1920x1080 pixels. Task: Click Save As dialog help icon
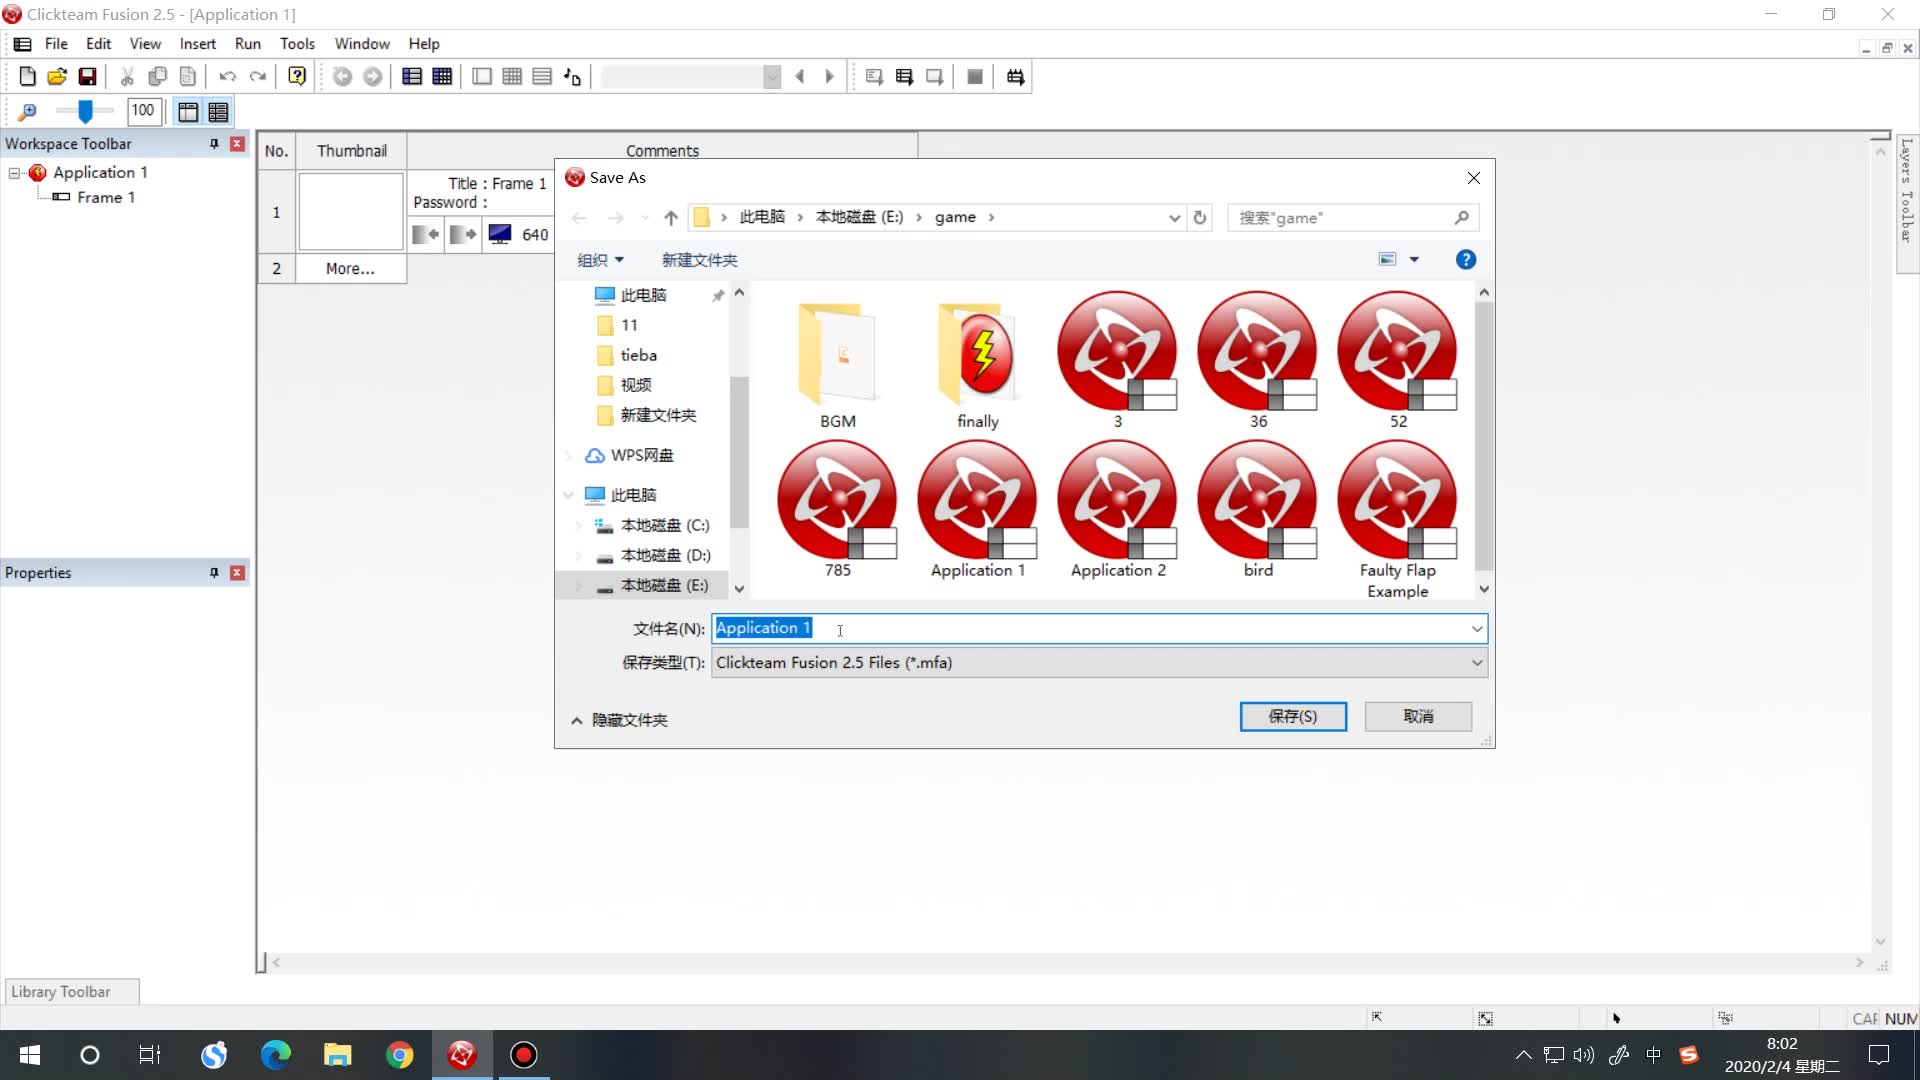click(1465, 260)
